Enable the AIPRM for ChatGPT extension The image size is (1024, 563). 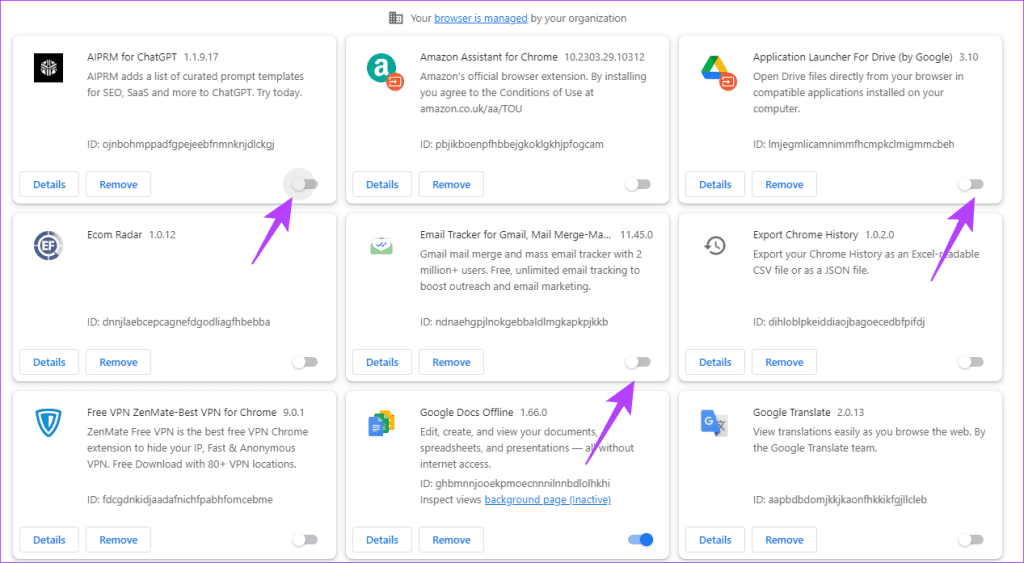(x=304, y=184)
